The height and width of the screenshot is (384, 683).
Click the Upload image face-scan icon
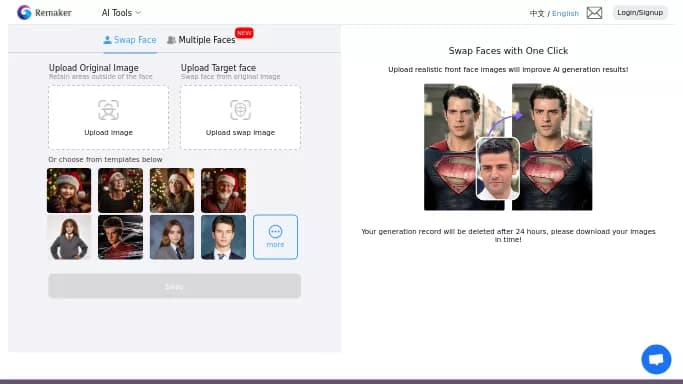tap(108, 110)
